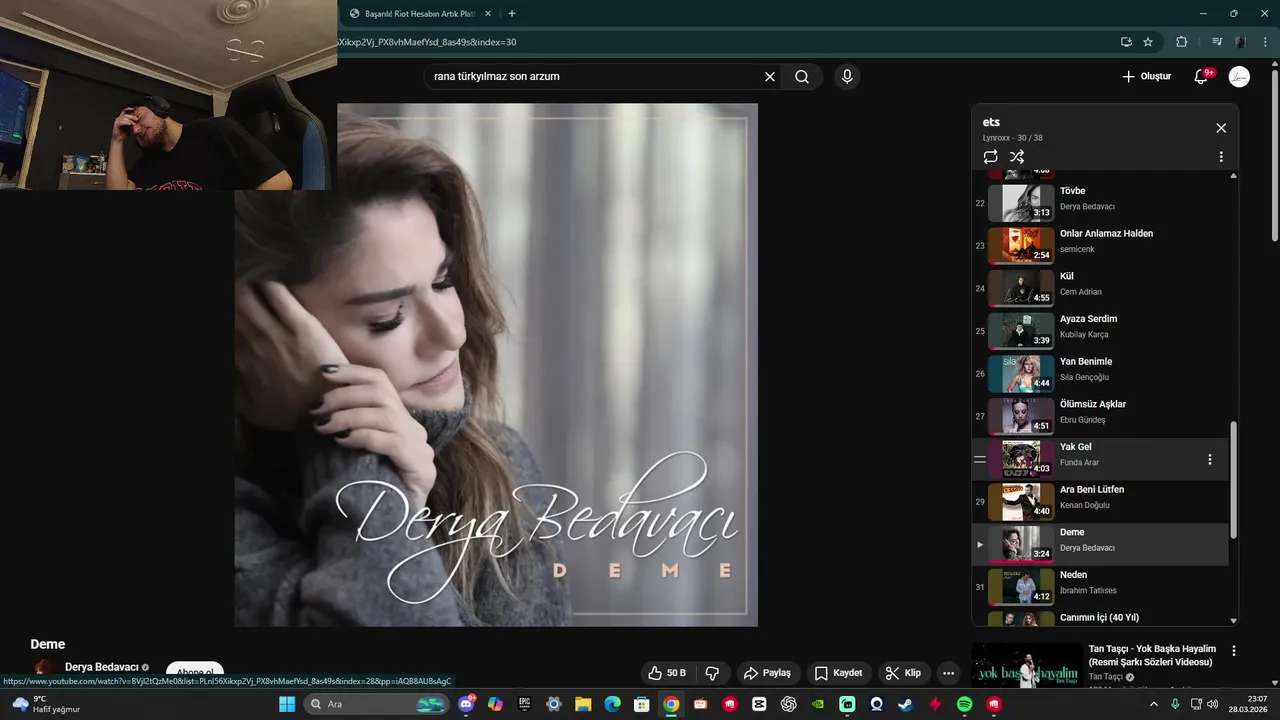Click the taskbar Ara search box
This screenshot has width=1280, height=720.
click(x=377, y=704)
